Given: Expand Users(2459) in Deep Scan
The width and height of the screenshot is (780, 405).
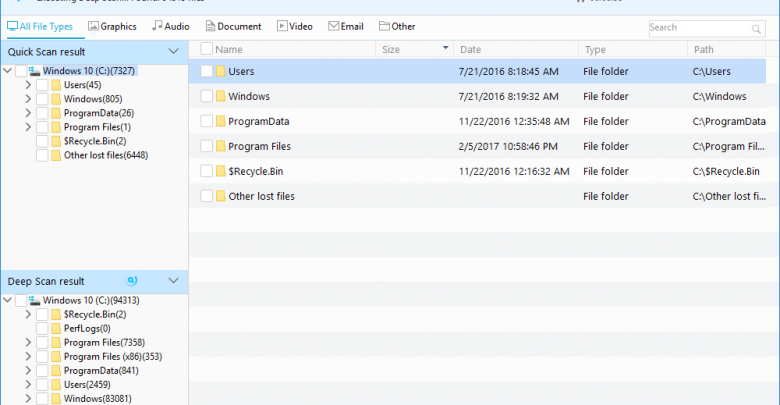Looking at the screenshot, I should point(28,384).
